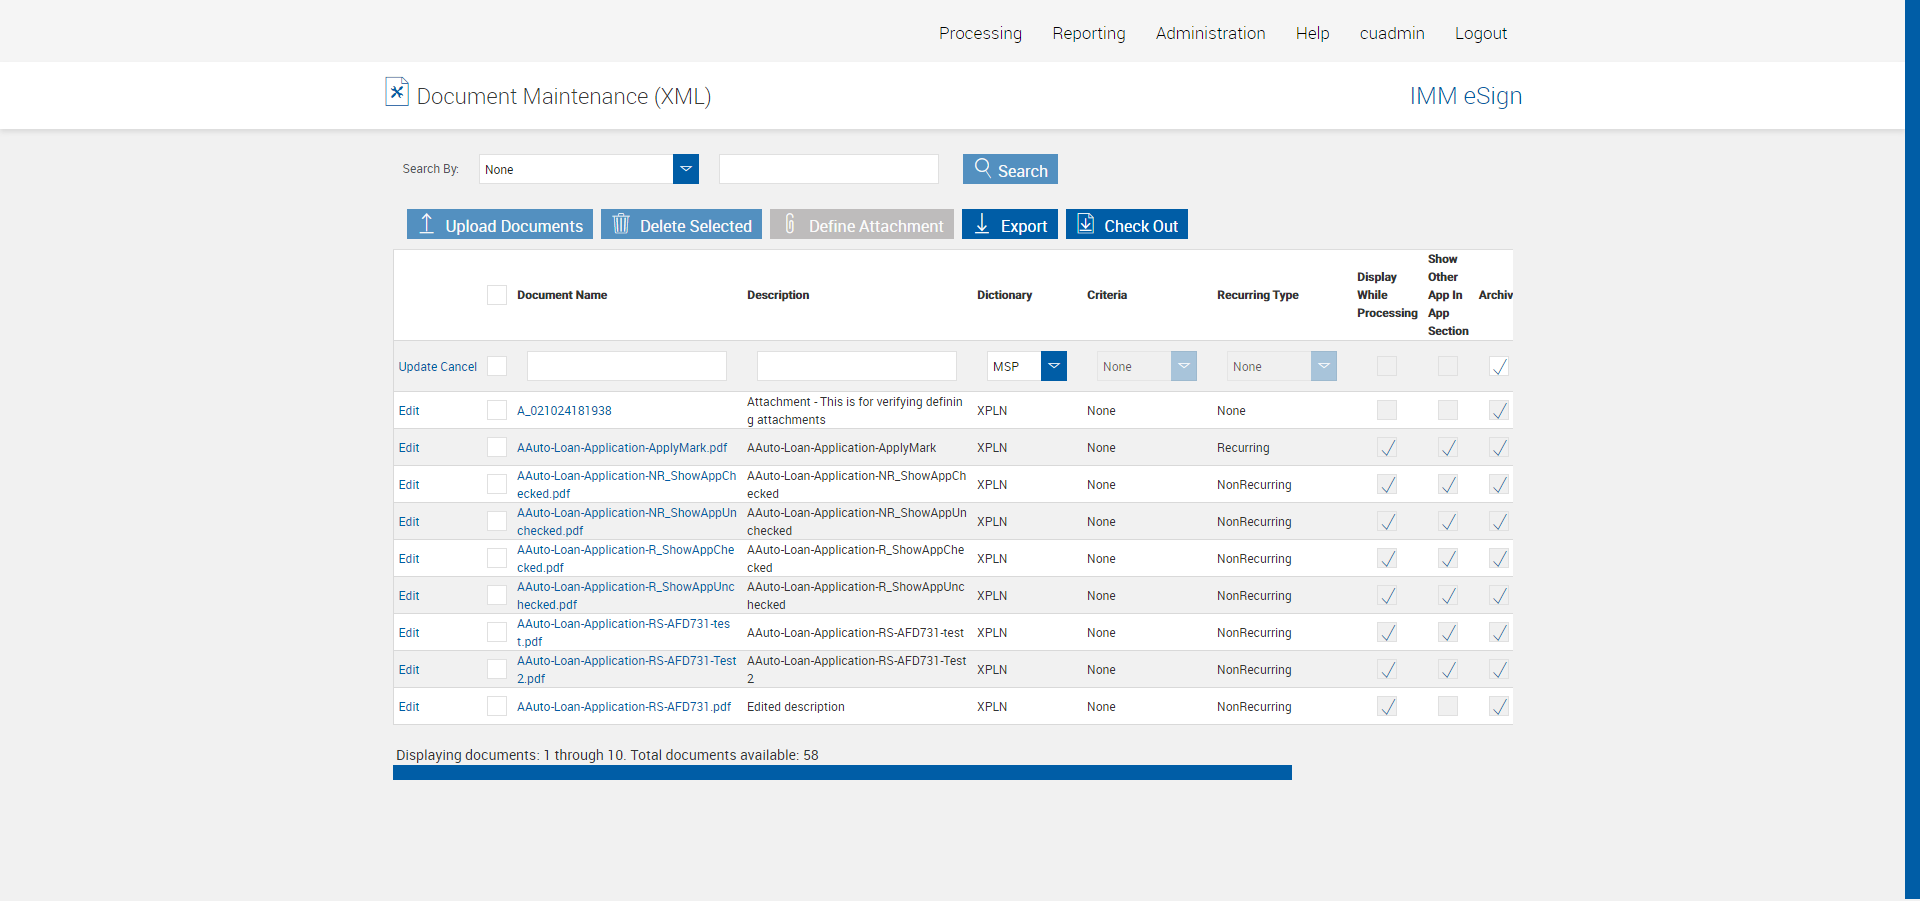
Task: Click Cancel in the edit row
Action: (459, 367)
